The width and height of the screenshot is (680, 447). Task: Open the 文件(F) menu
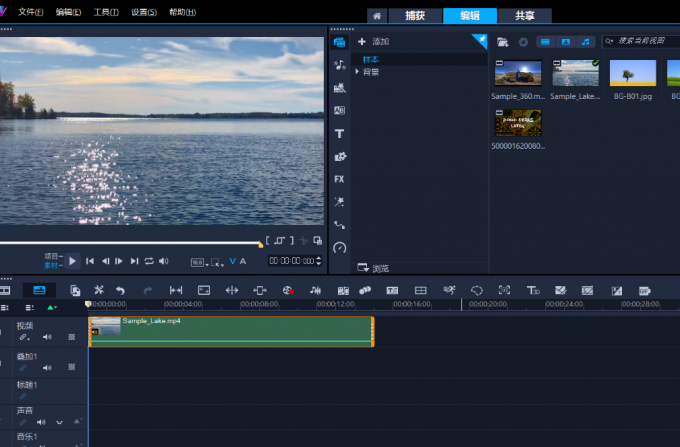[x=31, y=12]
